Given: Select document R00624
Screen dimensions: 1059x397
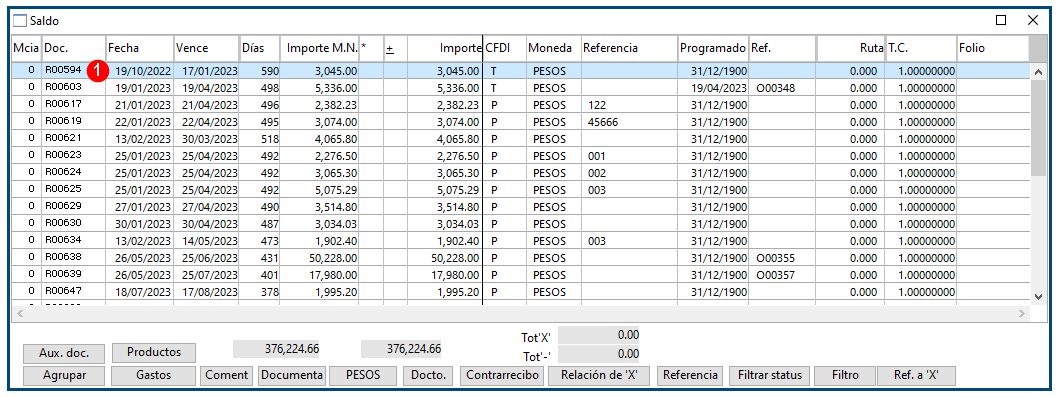Looking at the screenshot, I should (63, 172).
